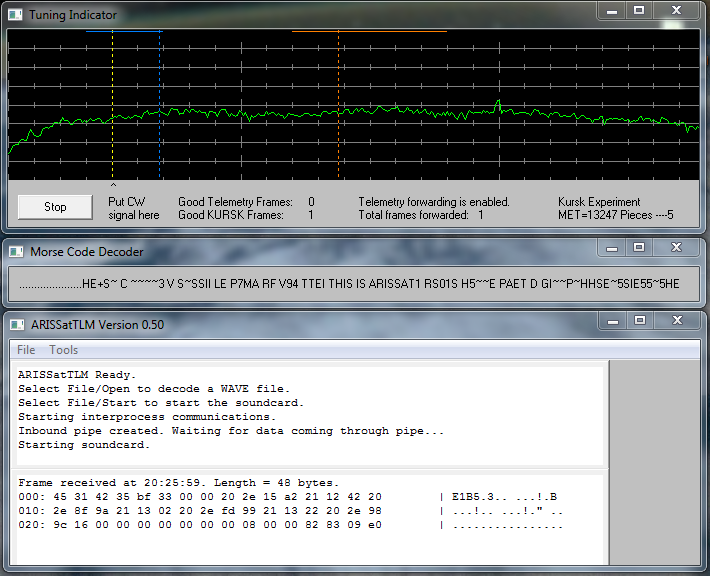The image size is (710, 576).
Task: Minimize the Tuning Indicator window
Action: [612, 11]
